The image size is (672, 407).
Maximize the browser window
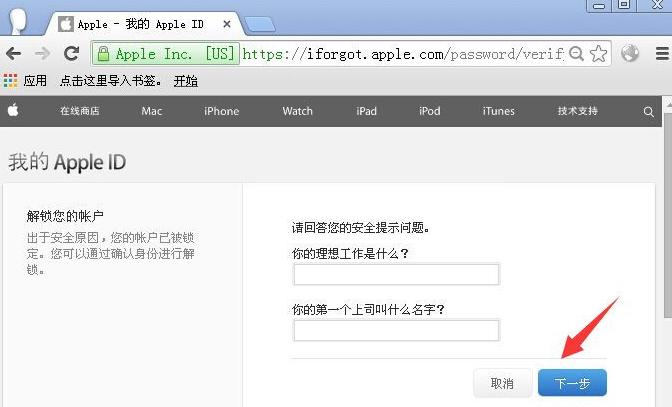[x=624, y=5]
